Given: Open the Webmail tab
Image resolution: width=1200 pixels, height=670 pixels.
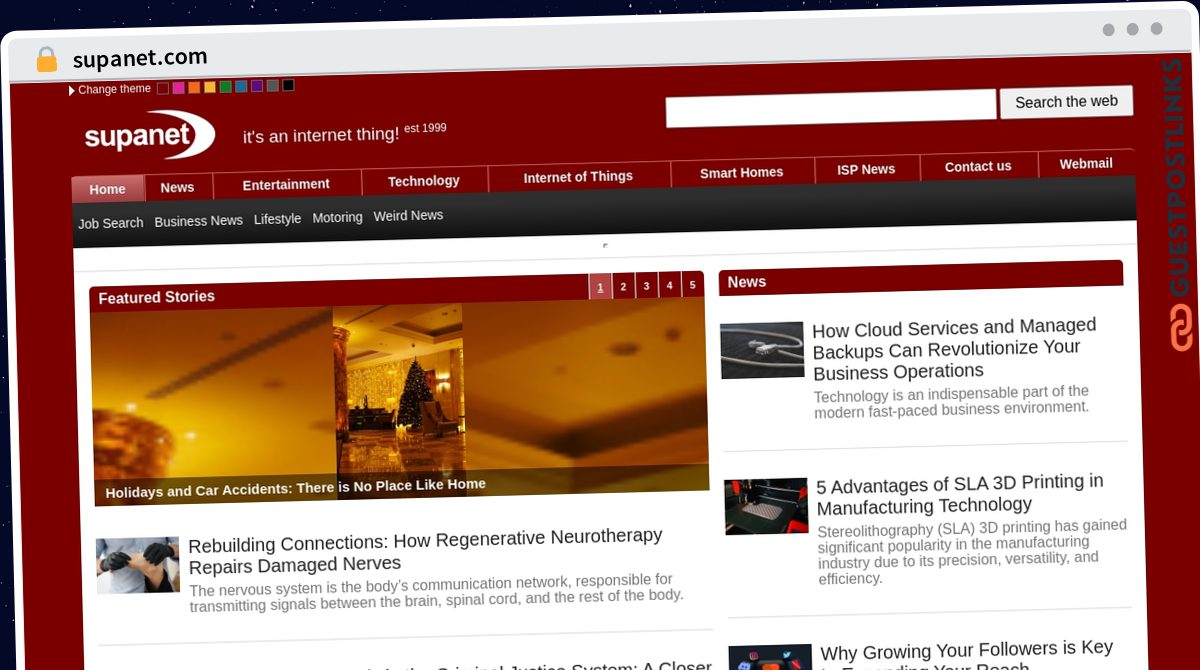Looking at the screenshot, I should (x=1086, y=164).
